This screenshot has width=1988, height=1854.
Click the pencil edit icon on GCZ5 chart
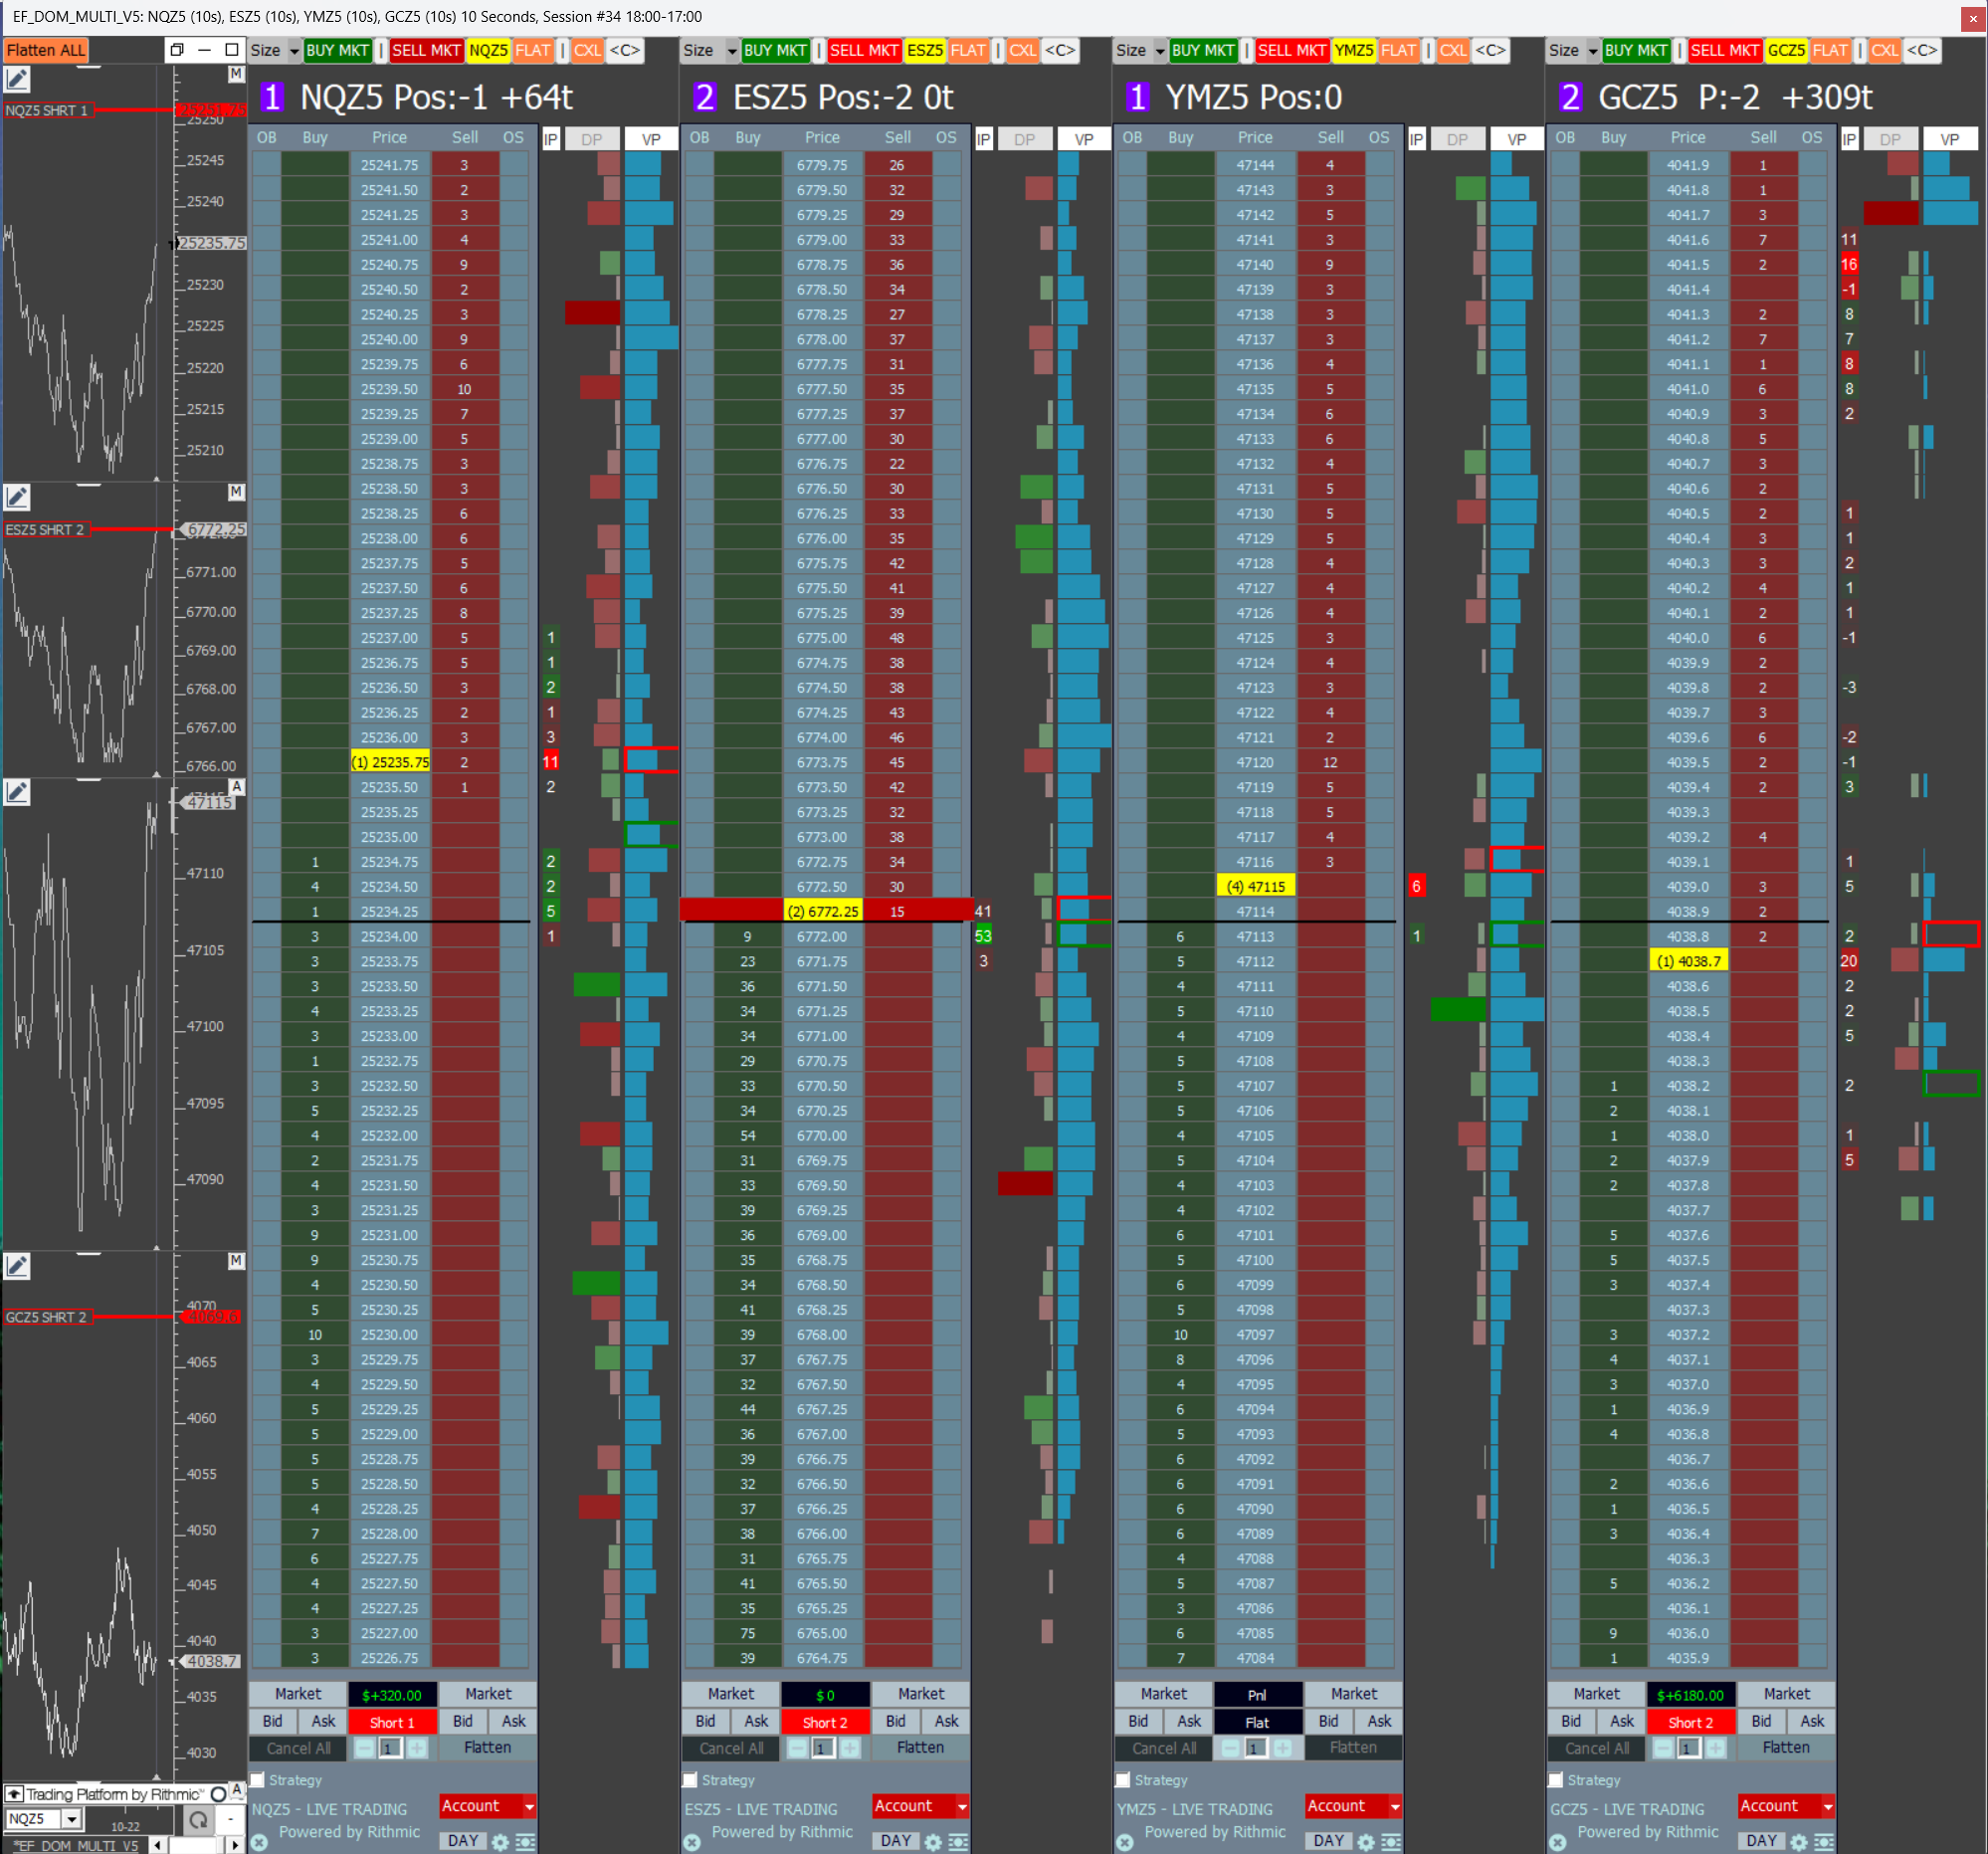[x=17, y=1266]
